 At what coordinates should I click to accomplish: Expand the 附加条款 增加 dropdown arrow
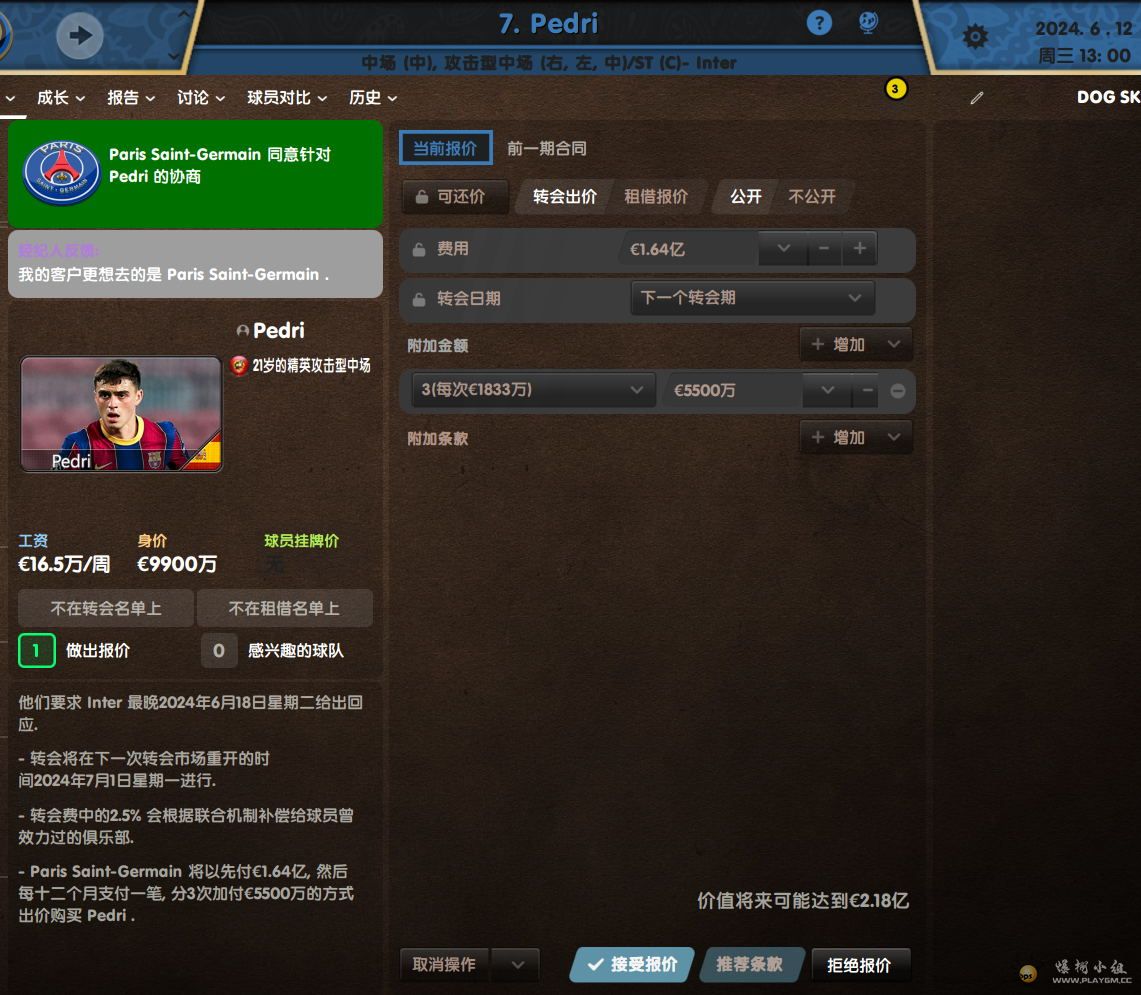click(894, 437)
